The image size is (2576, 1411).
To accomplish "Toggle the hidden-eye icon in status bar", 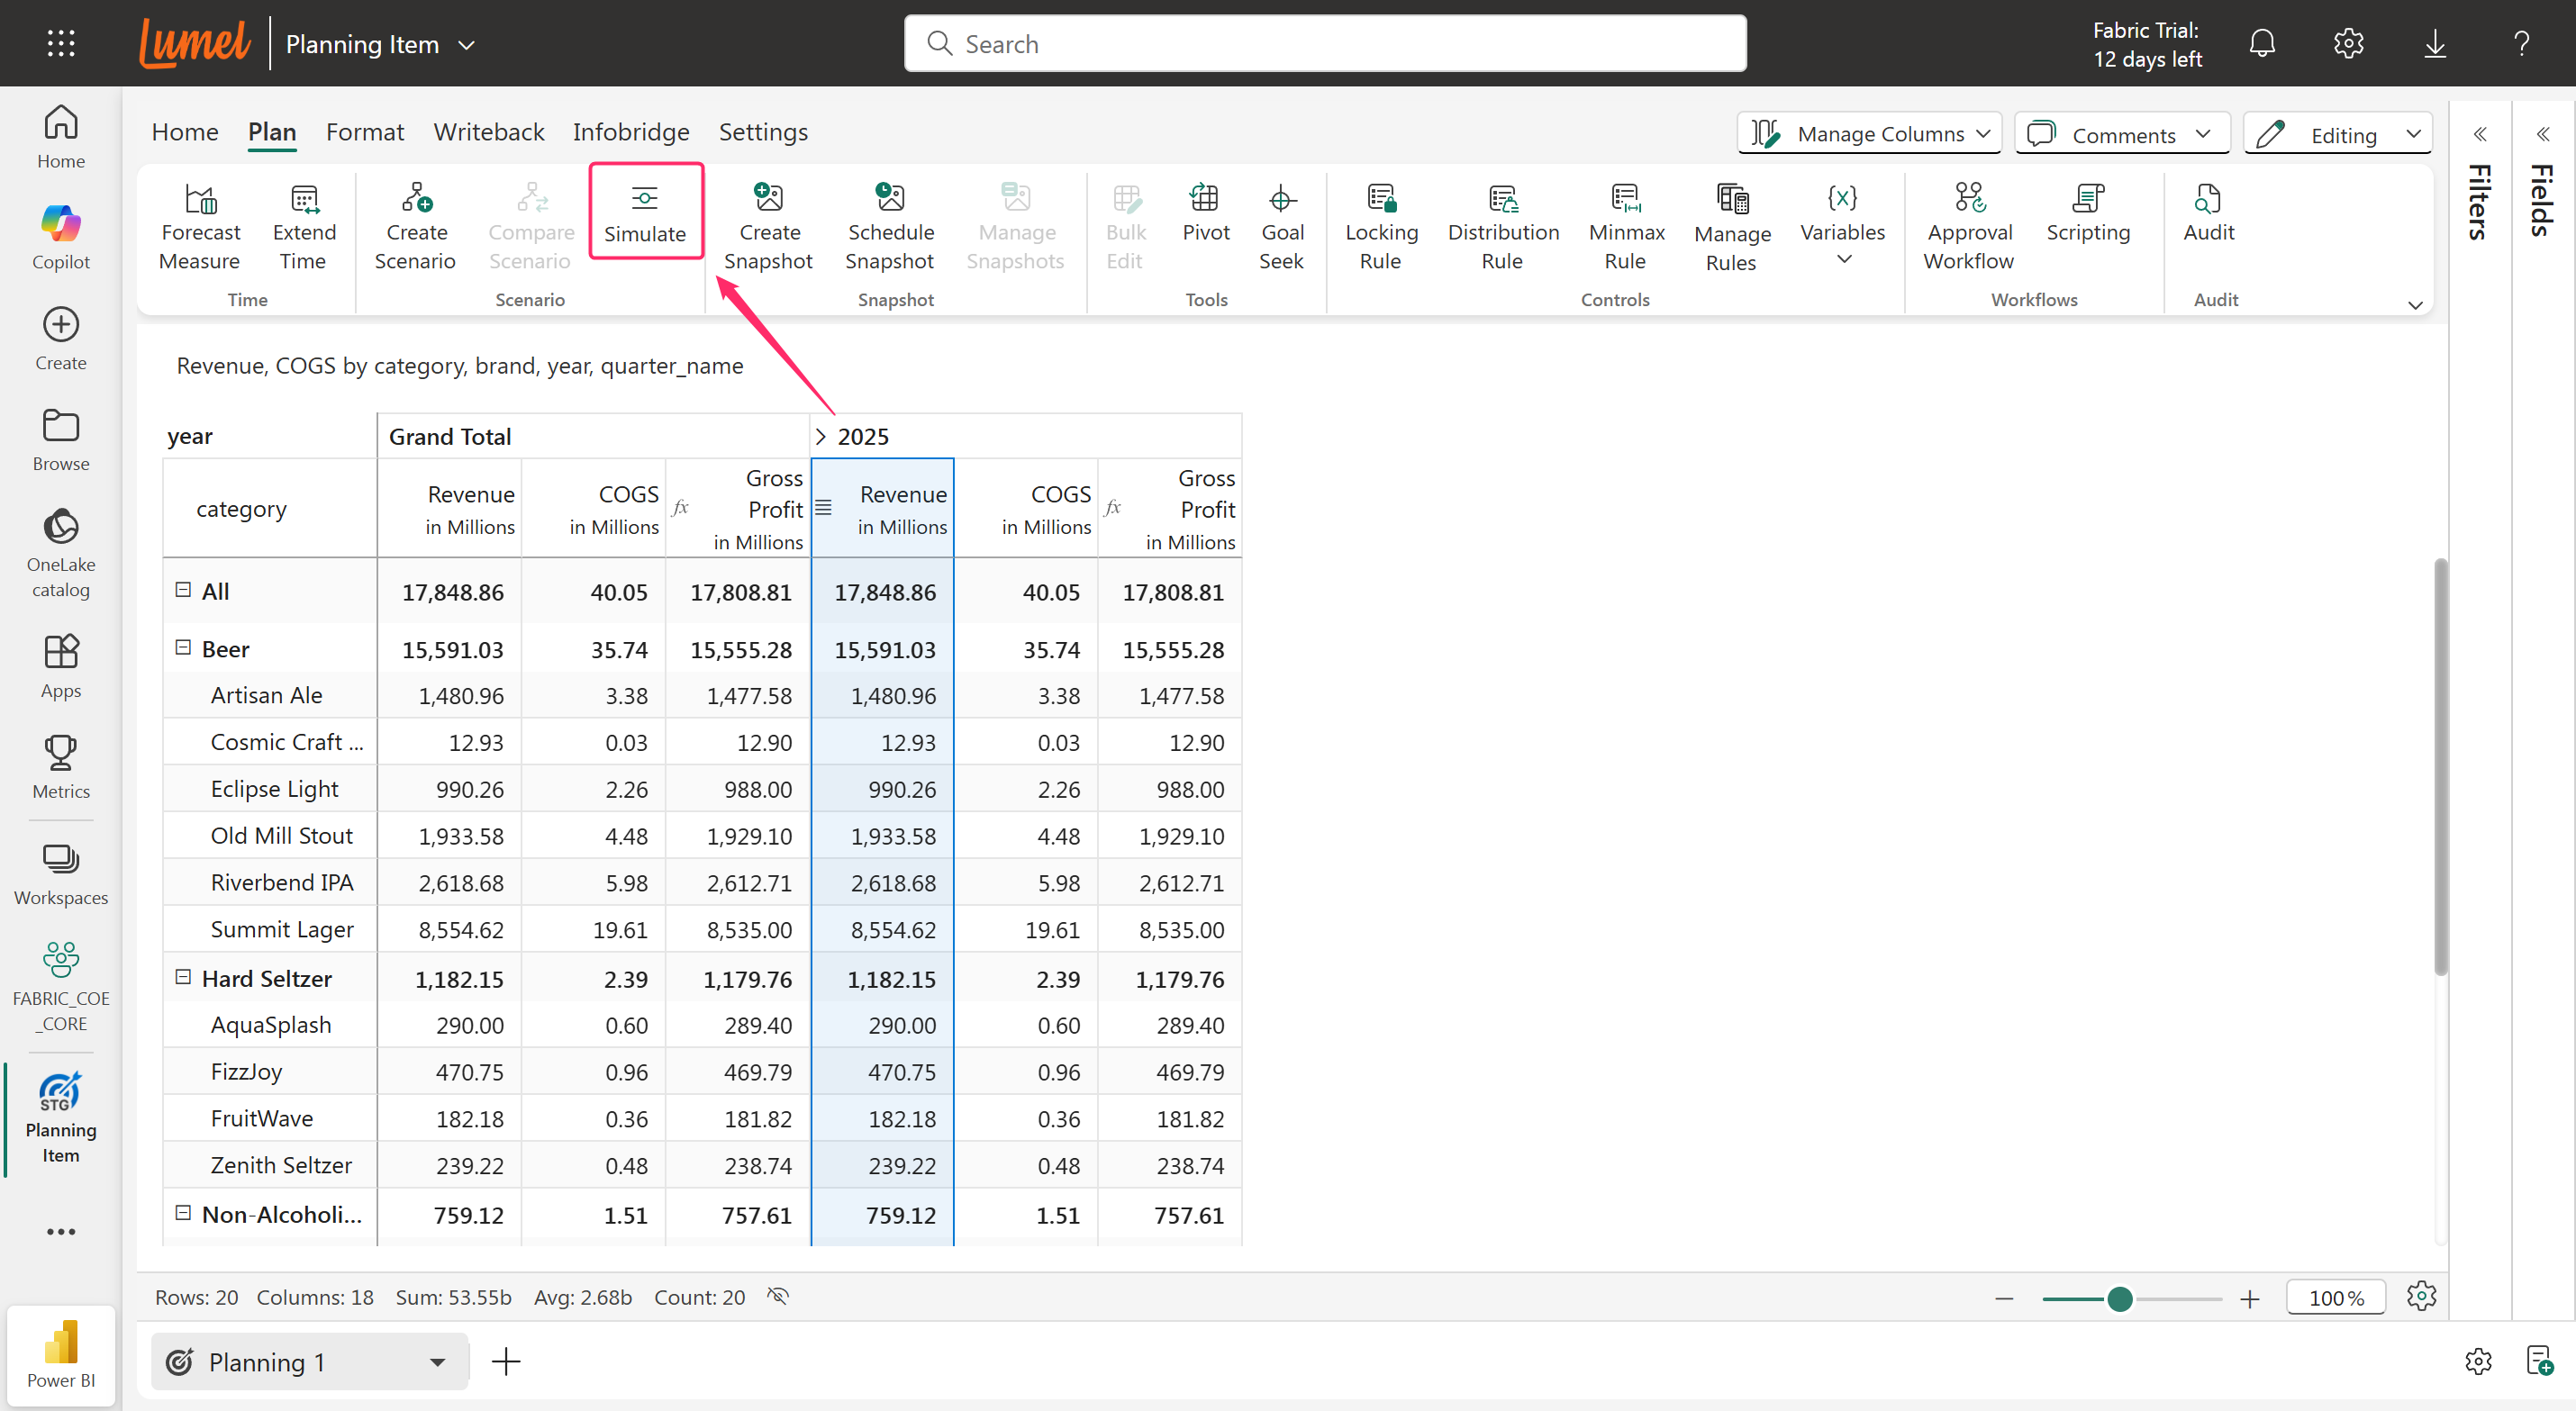I will (777, 1296).
